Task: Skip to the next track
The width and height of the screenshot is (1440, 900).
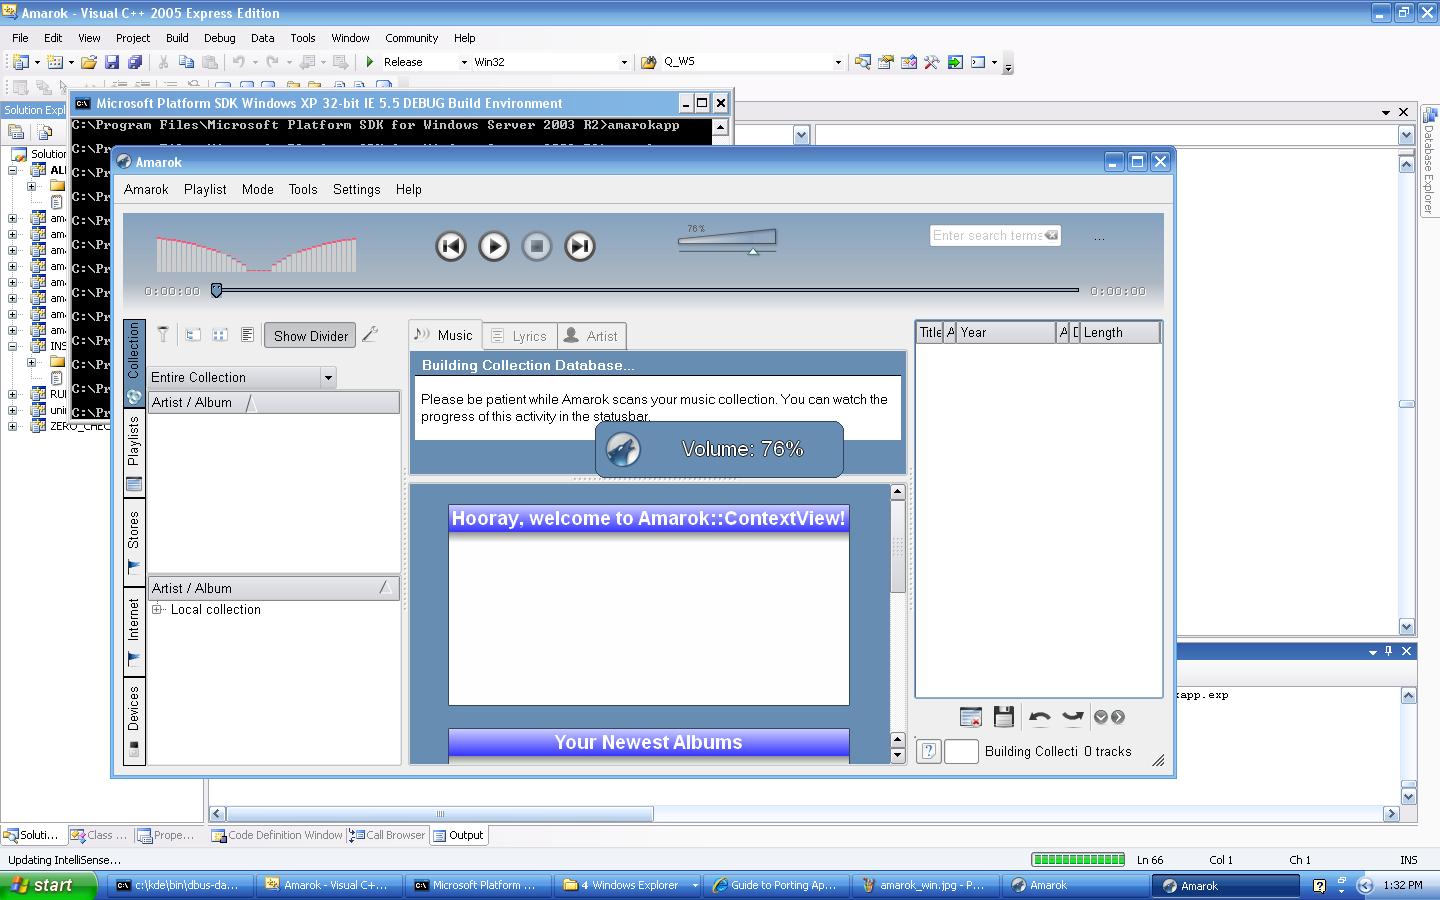Action: pyautogui.click(x=580, y=246)
